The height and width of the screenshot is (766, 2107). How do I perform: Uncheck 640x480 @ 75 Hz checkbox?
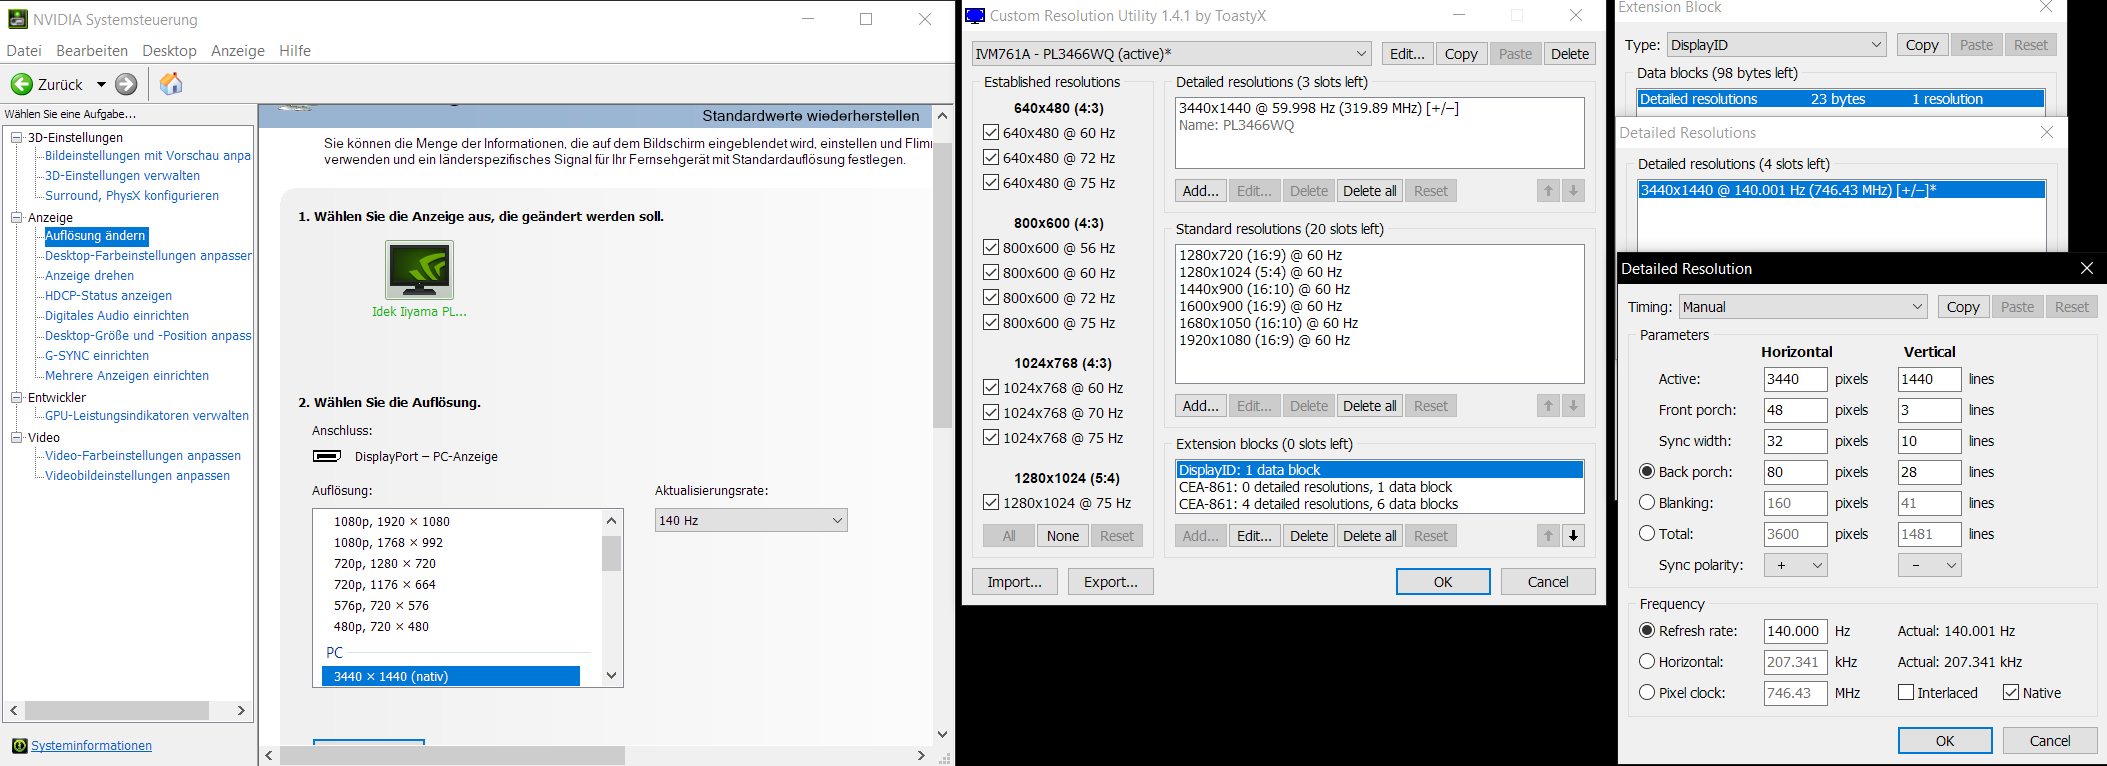tap(991, 183)
